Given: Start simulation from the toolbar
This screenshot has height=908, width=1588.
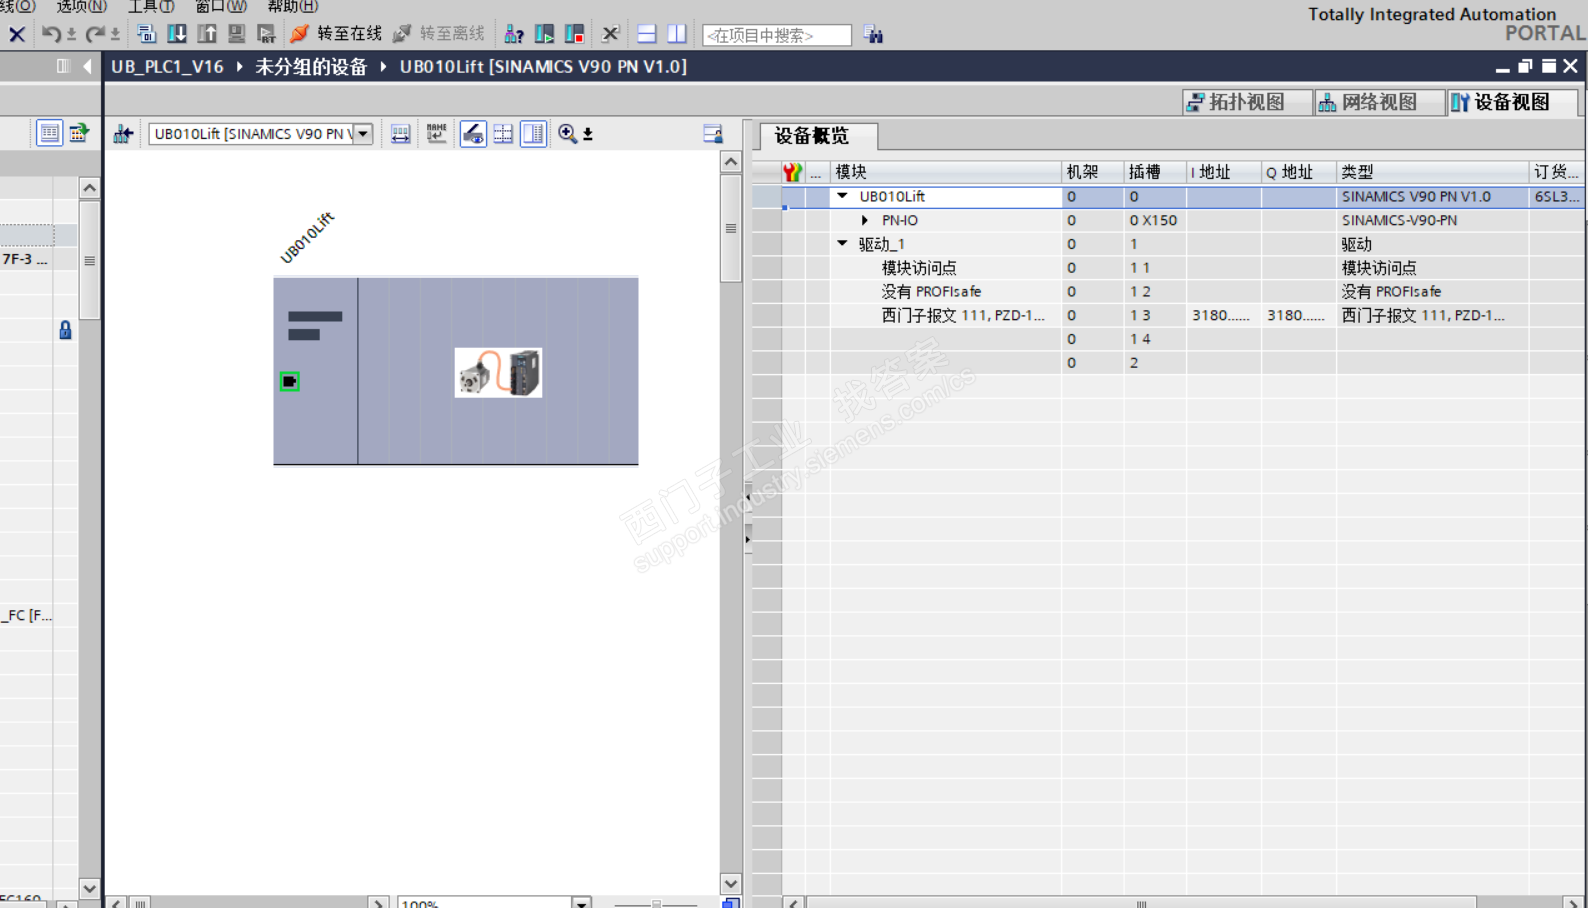Looking at the screenshot, I should (x=237, y=34).
